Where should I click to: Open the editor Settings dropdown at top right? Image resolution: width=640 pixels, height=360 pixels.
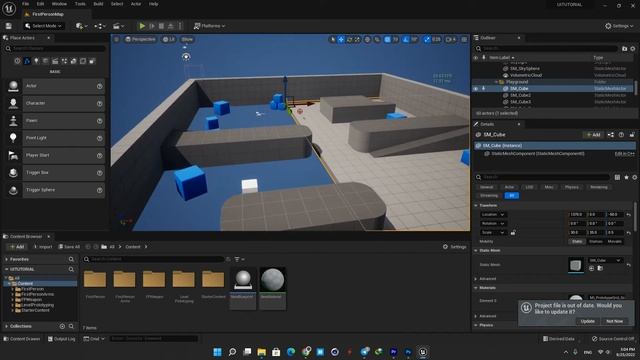point(619,26)
